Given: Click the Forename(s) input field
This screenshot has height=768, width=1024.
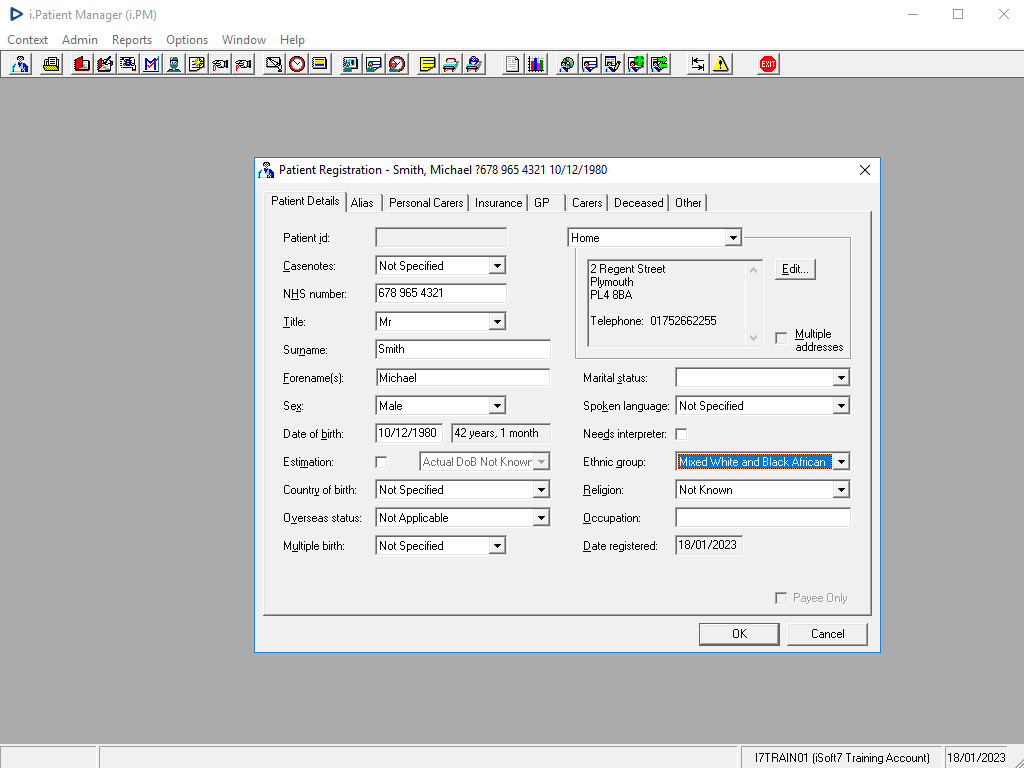Looking at the screenshot, I should click(462, 378).
